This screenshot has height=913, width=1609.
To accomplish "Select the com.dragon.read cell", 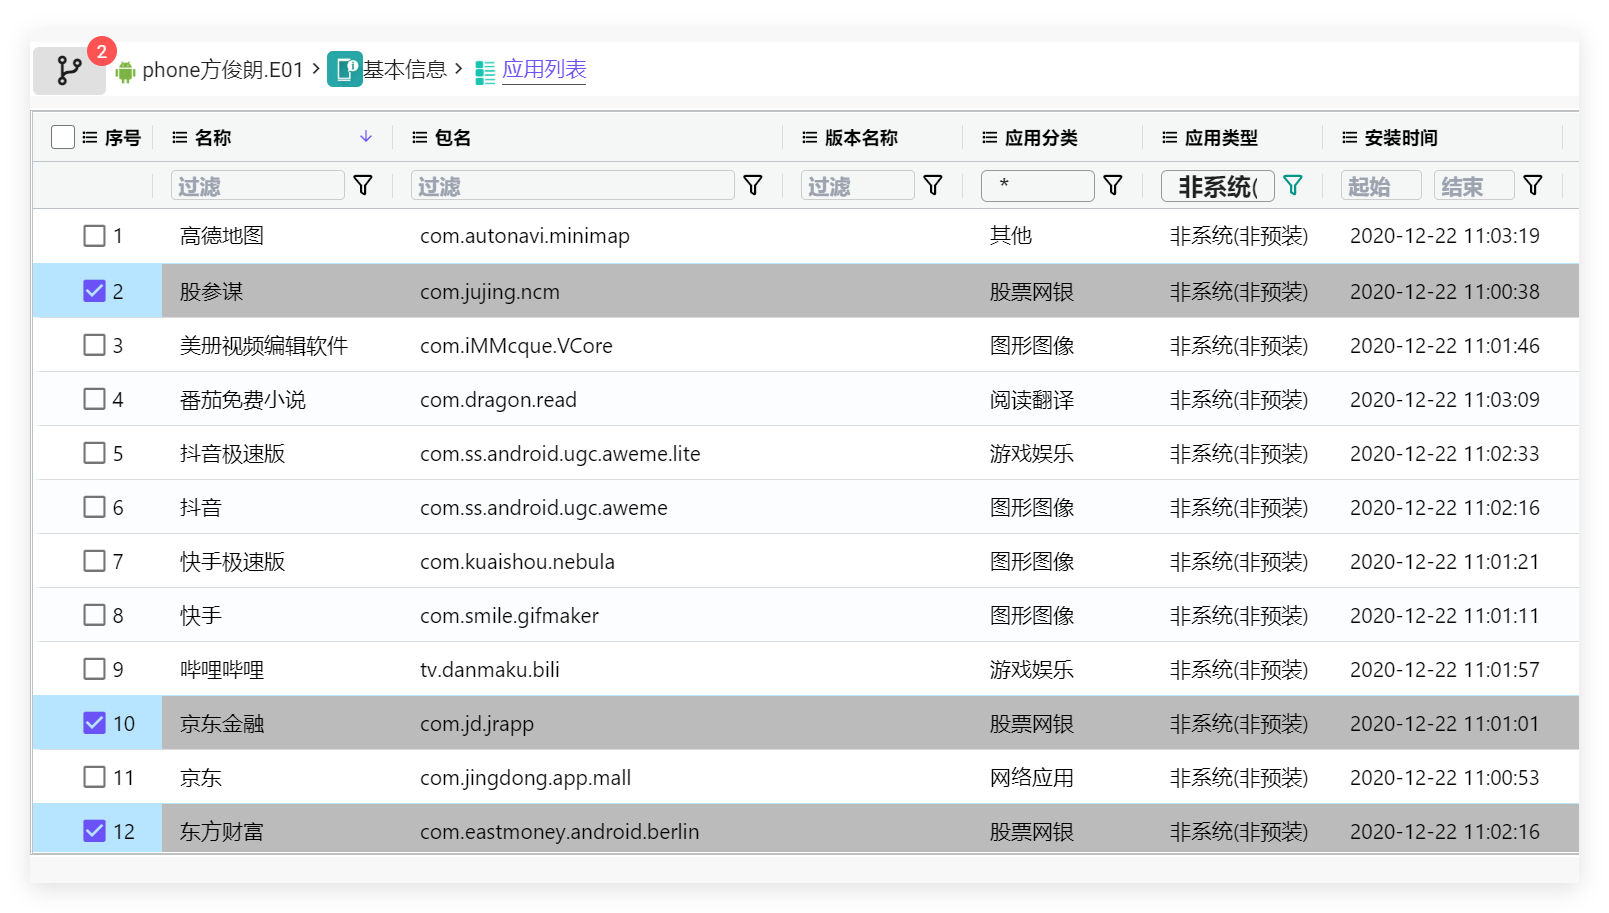I will [x=498, y=400].
